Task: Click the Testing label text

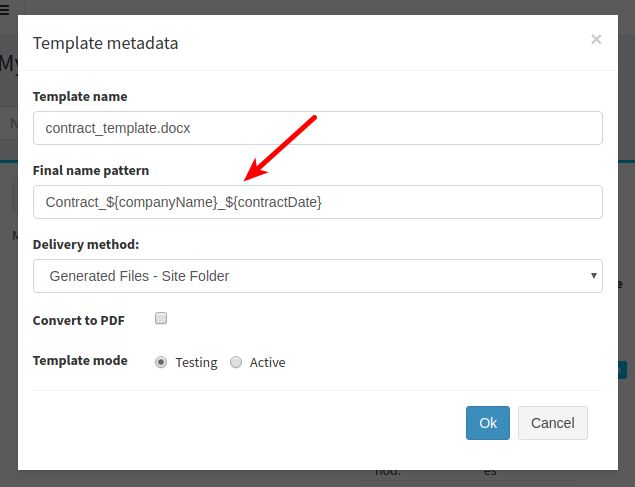Action: (196, 362)
